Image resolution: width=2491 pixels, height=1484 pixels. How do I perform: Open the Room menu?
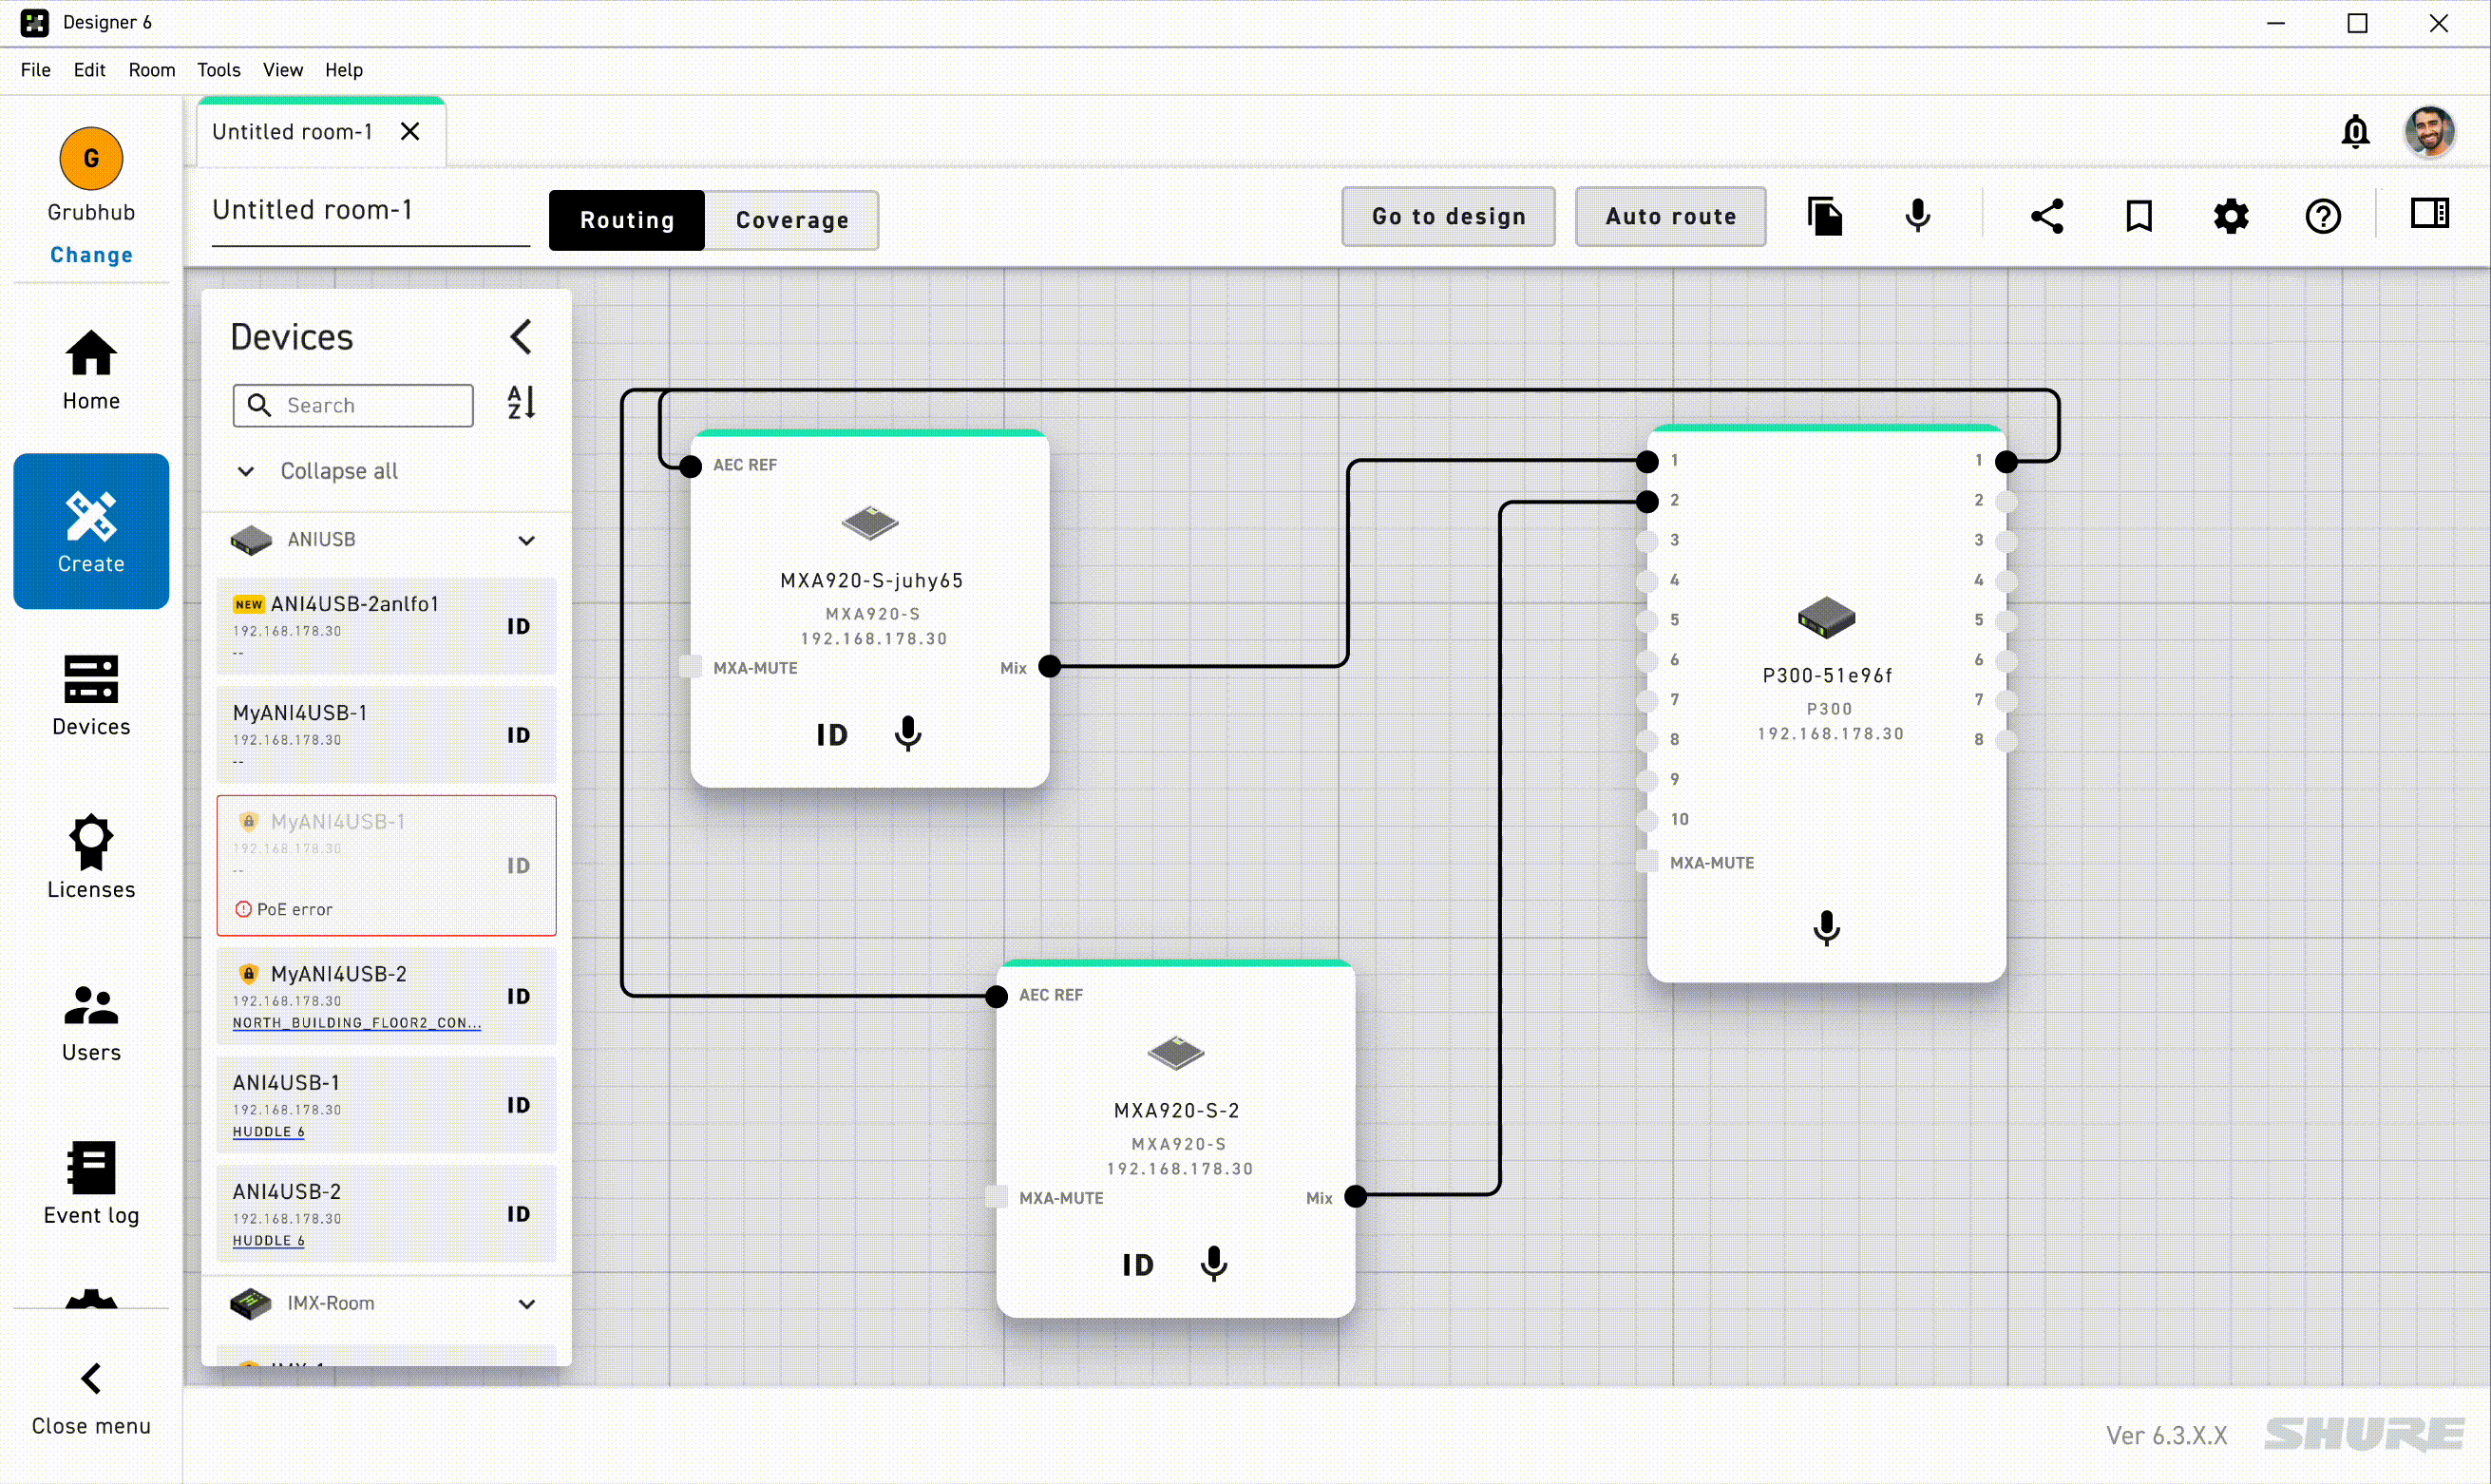(152, 70)
